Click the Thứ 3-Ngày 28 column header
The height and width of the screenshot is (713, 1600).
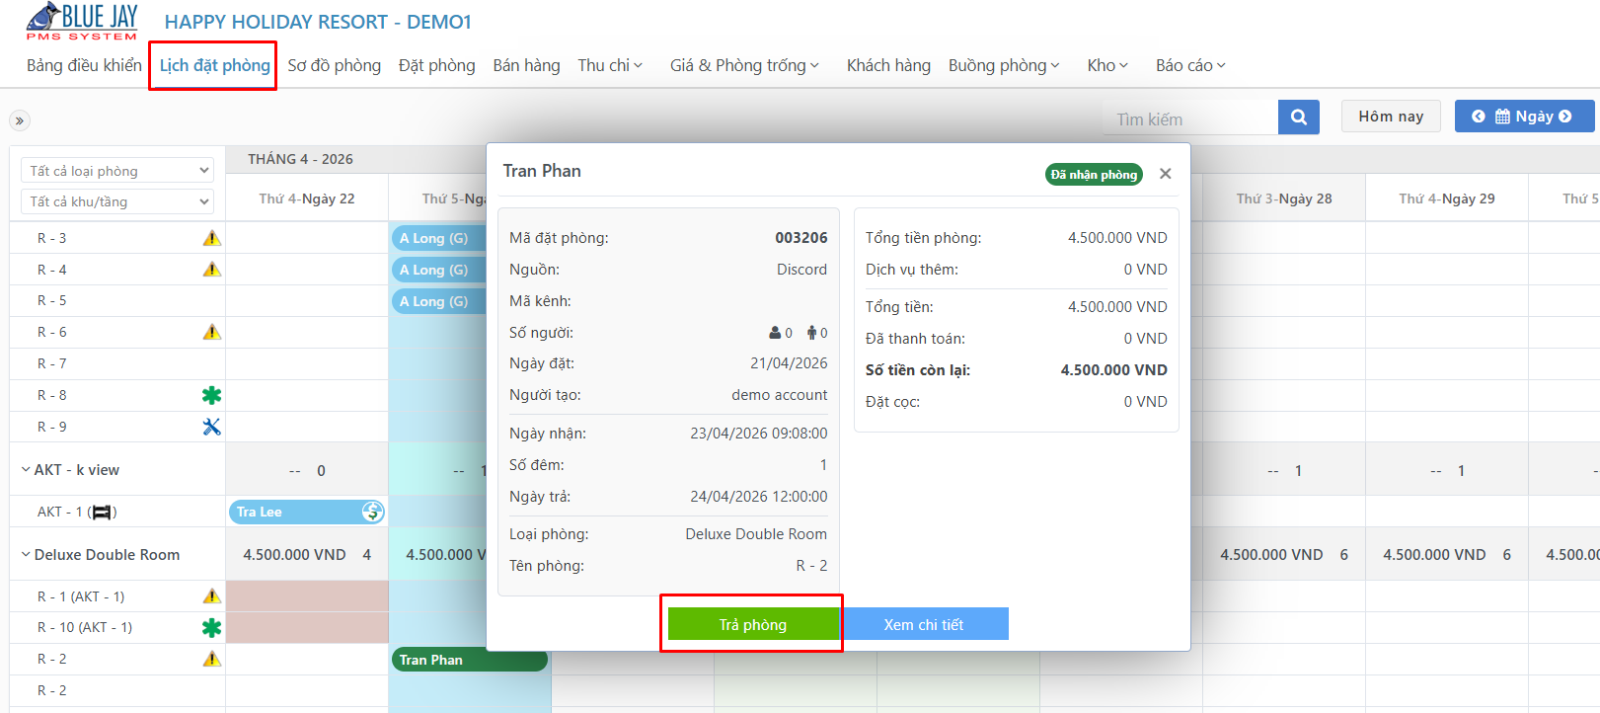1284,199
